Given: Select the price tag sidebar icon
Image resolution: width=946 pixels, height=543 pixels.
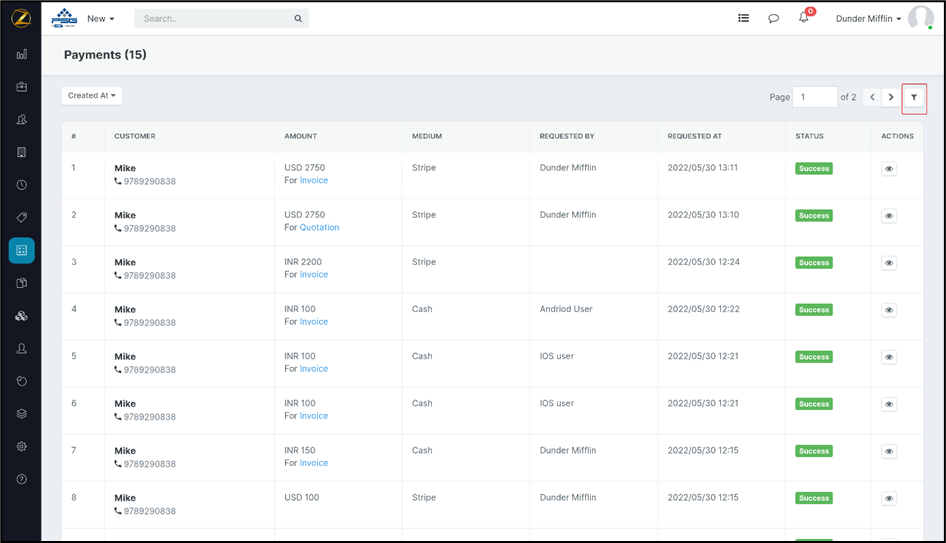Looking at the screenshot, I should [x=22, y=217].
